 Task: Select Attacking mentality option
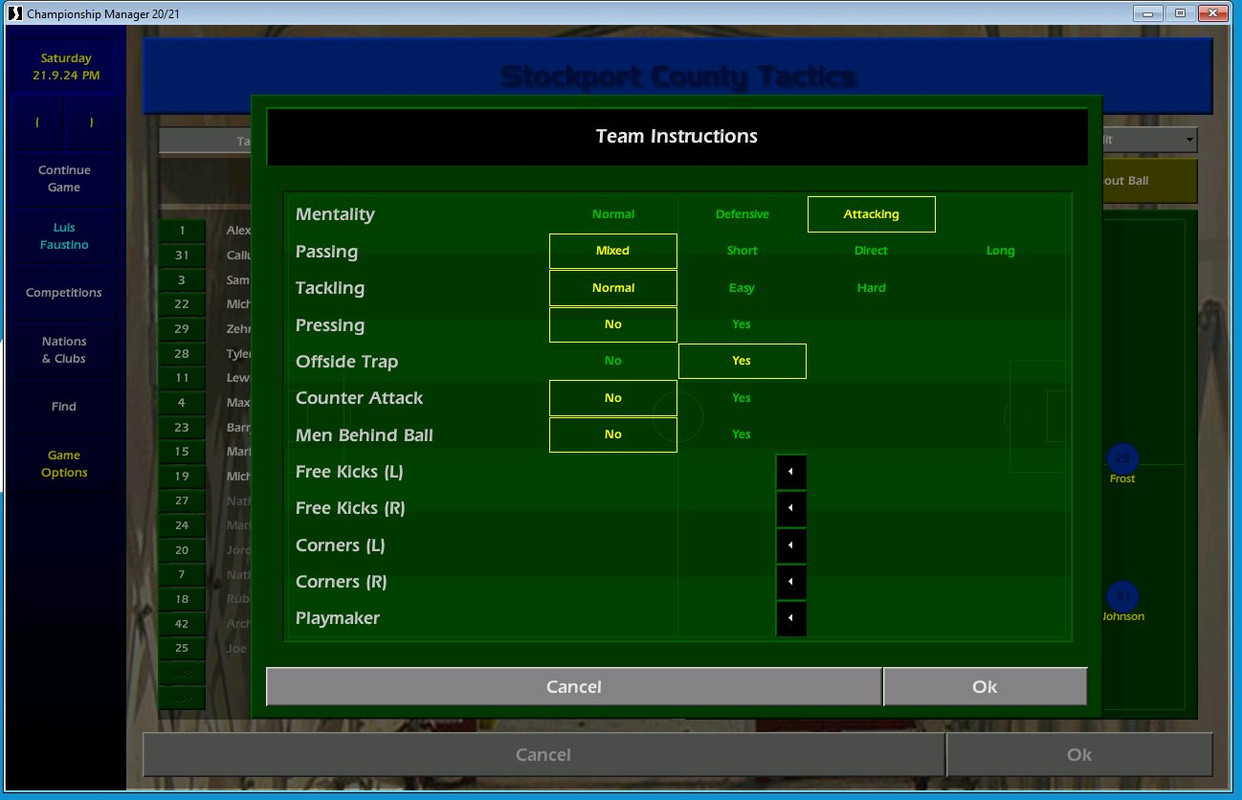[871, 214]
